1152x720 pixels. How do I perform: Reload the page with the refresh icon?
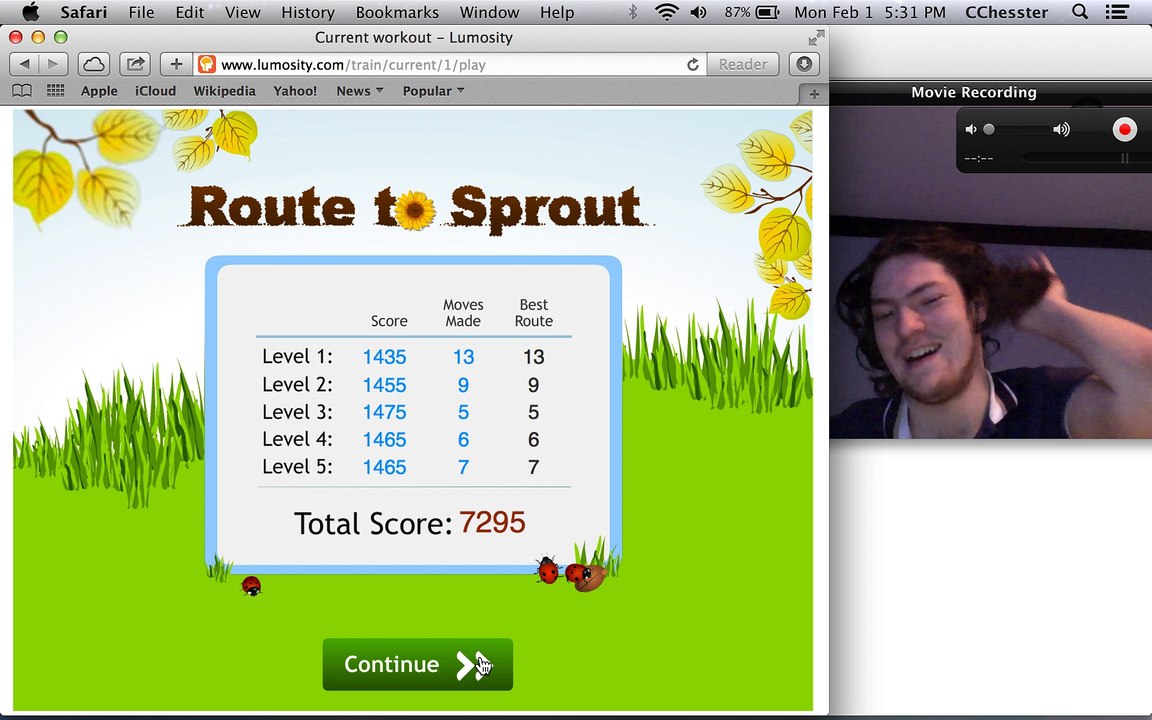pos(692,65)
